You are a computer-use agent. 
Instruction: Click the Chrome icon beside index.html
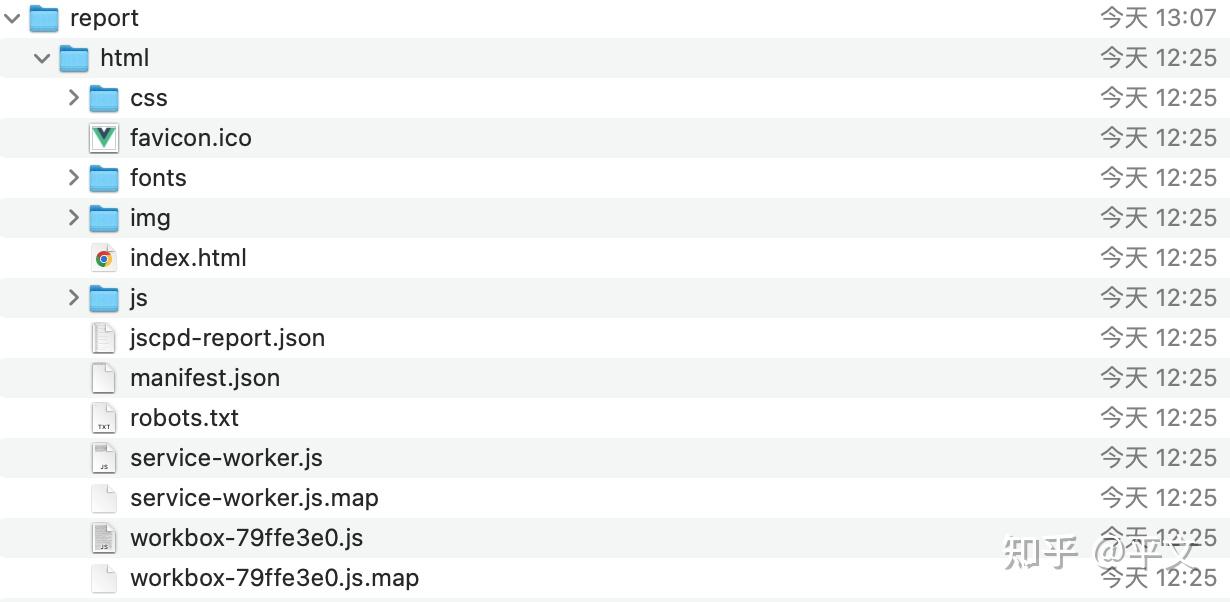pyautogui.click(x=104, y=258)
